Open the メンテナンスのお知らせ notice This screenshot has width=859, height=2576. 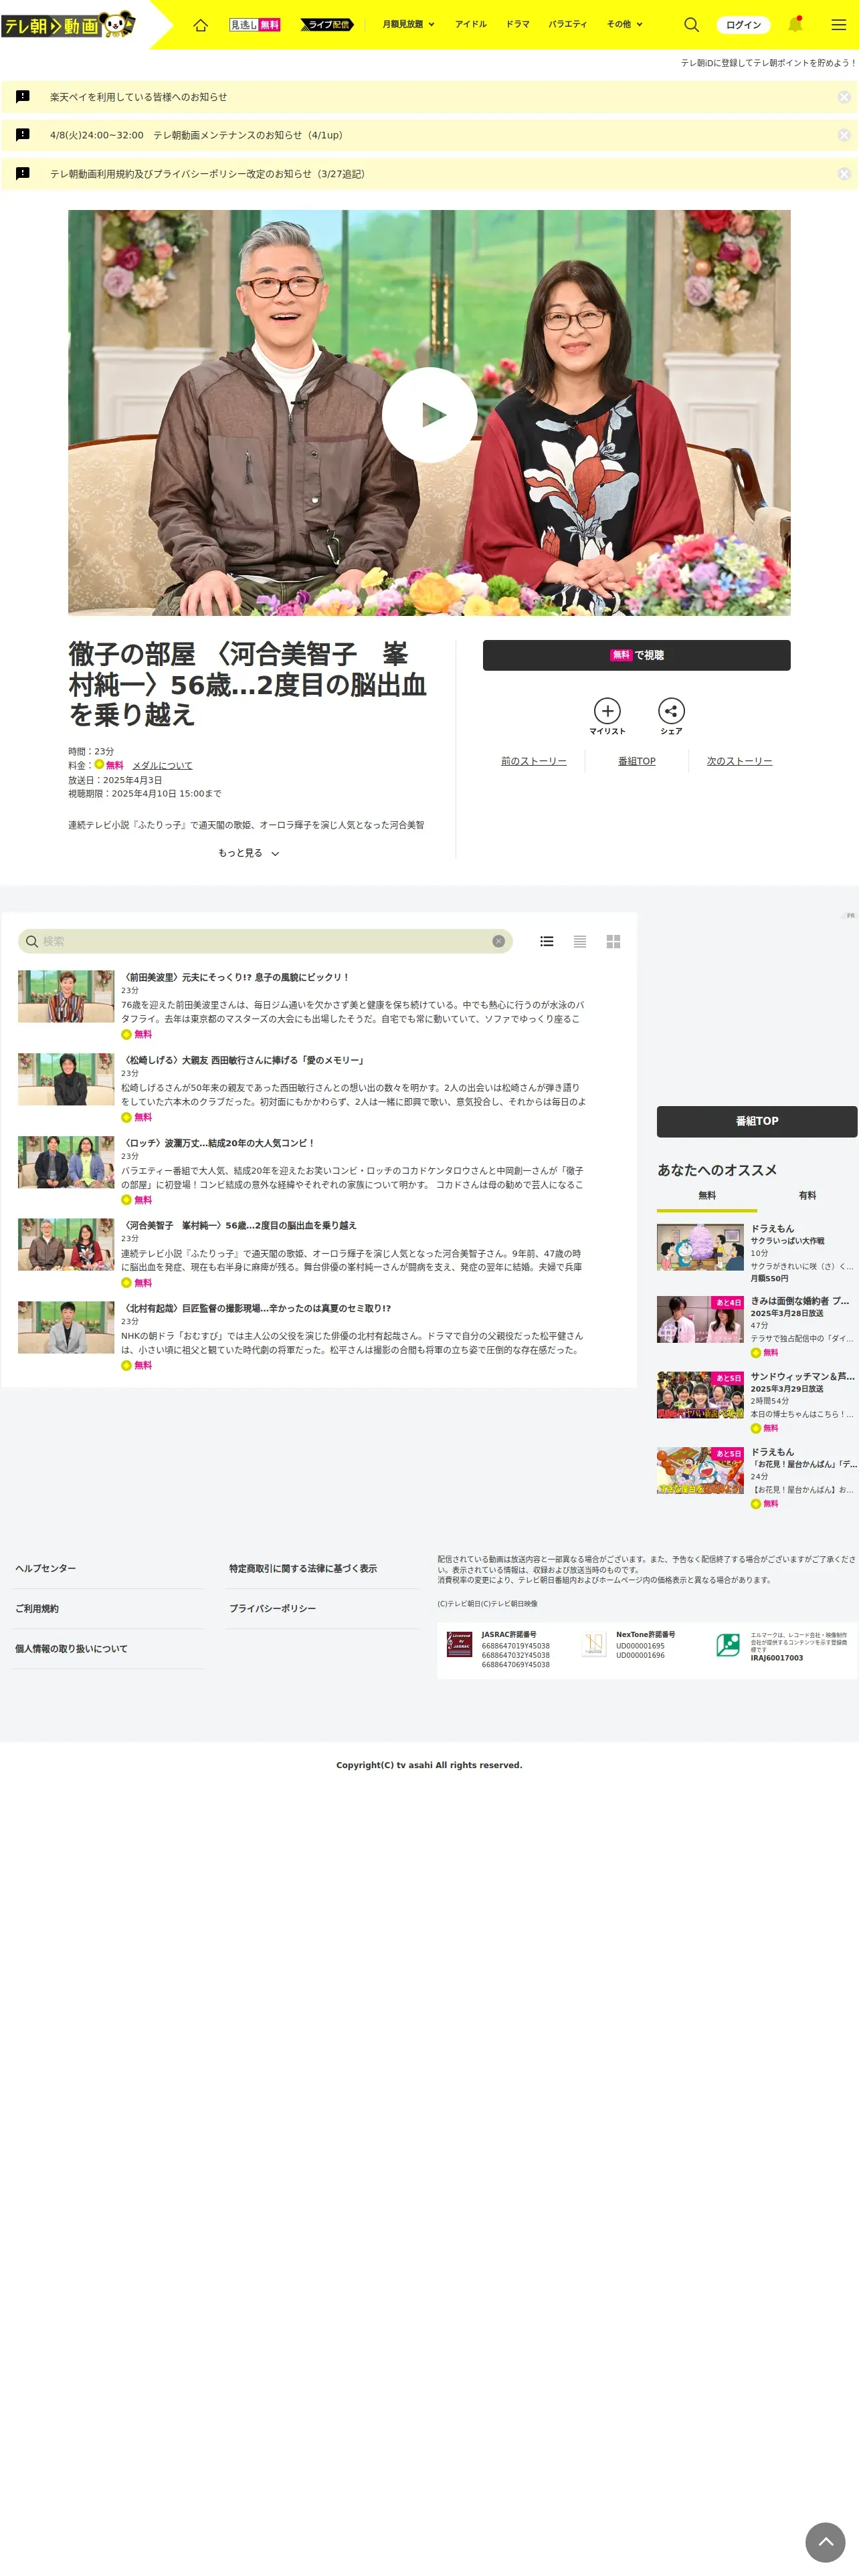click(196, 135)
